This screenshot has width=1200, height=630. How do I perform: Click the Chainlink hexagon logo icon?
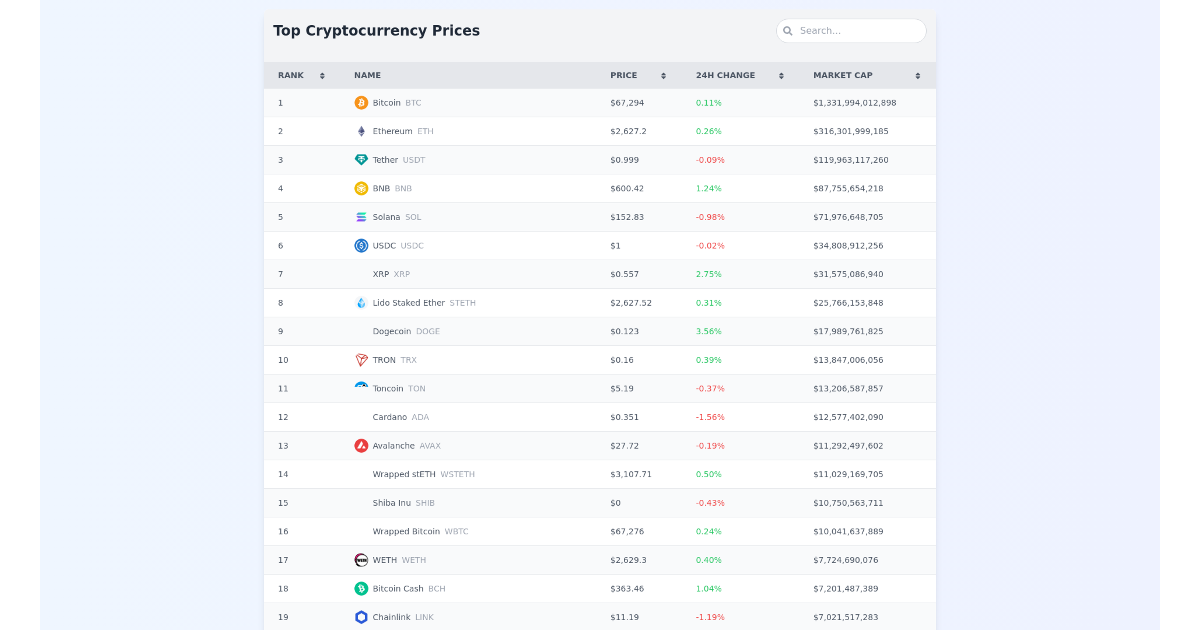coord(361,617)
